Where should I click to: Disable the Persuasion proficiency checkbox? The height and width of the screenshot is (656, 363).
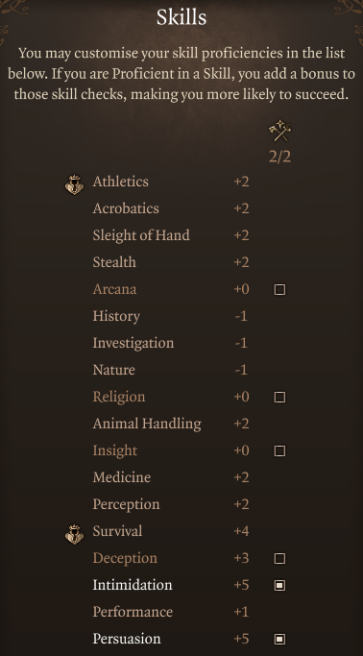tap(280, 639)
